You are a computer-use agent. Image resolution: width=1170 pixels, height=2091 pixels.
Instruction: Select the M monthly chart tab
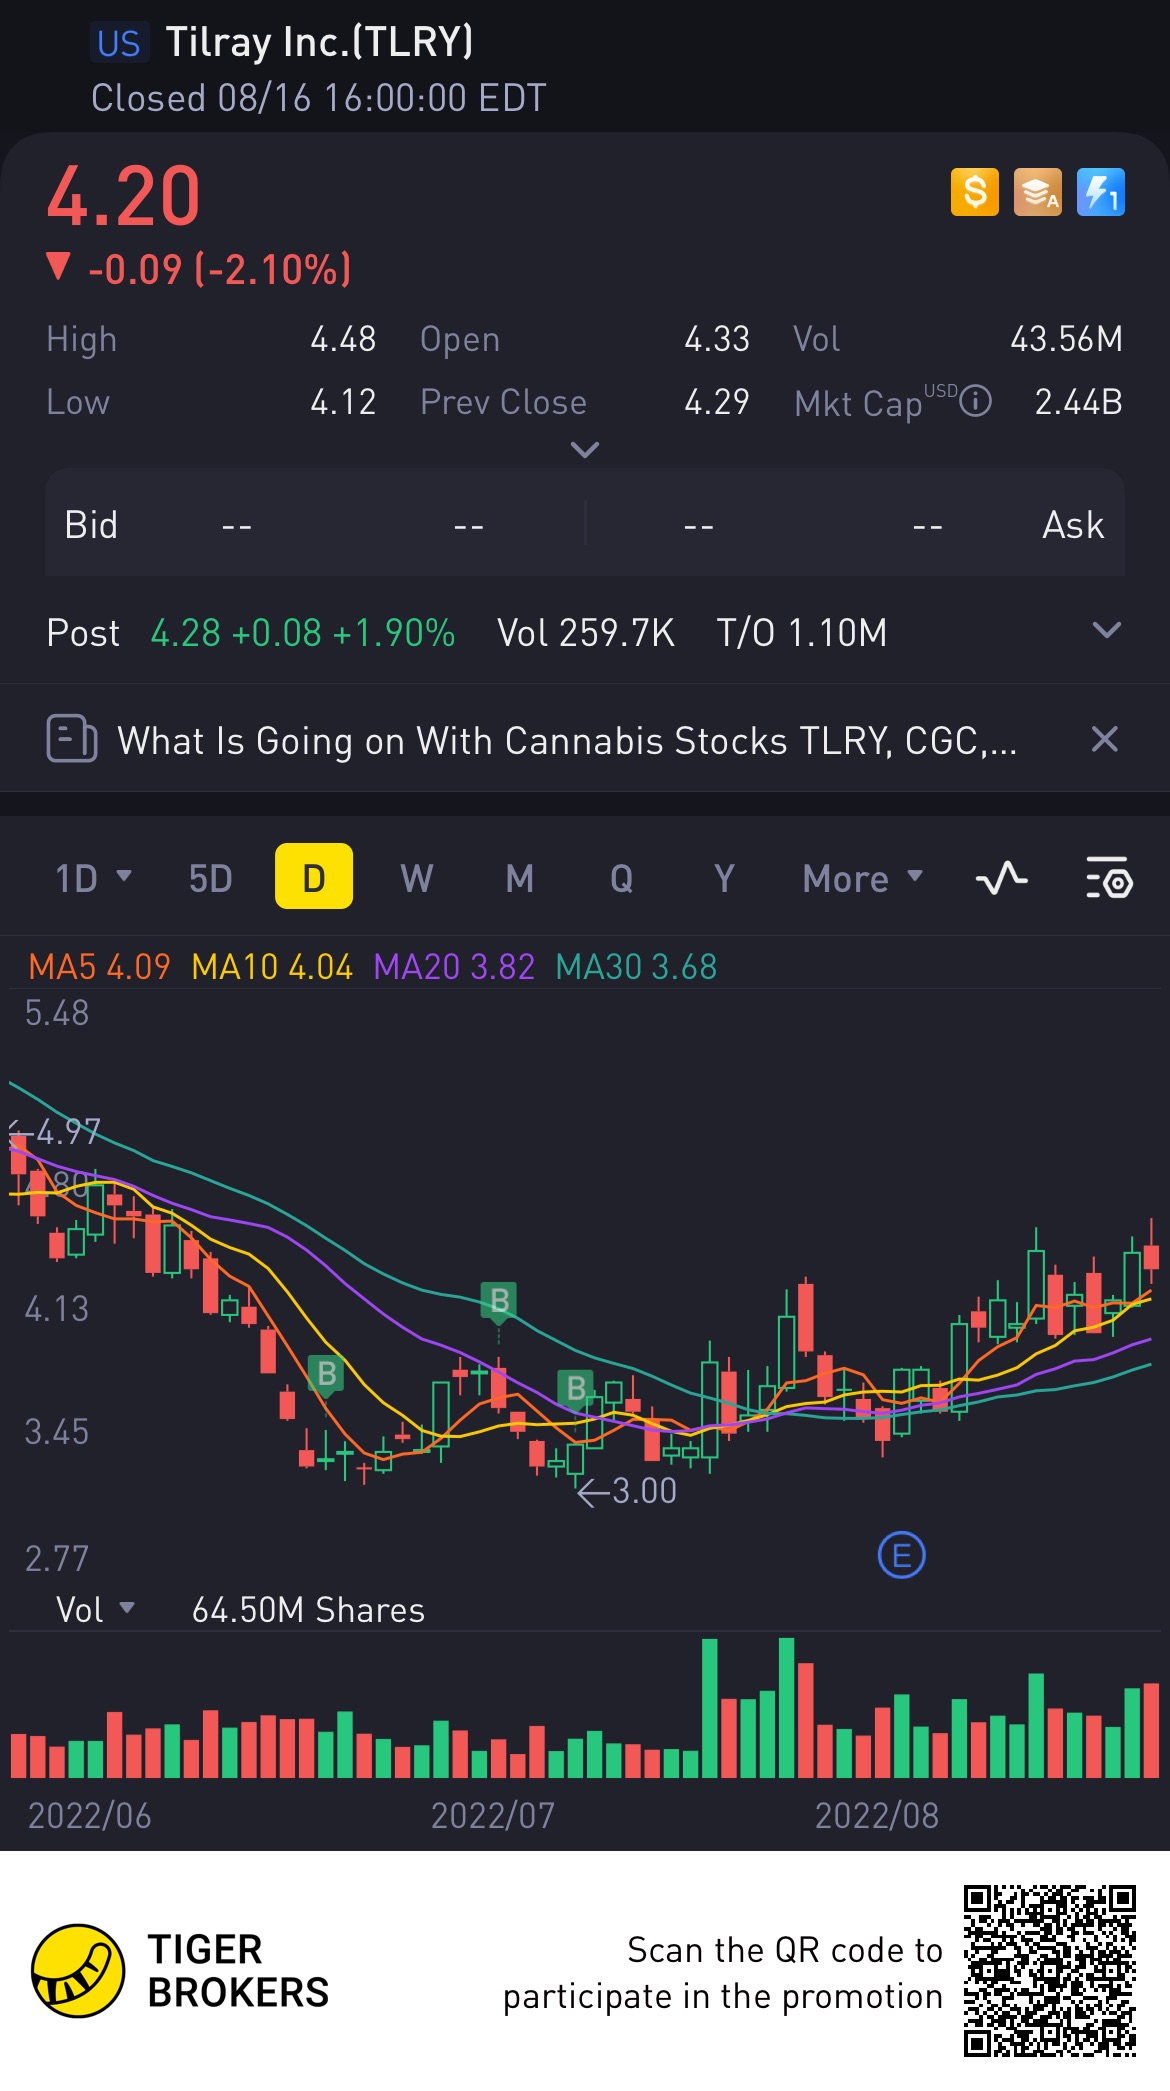click(519, 878)
